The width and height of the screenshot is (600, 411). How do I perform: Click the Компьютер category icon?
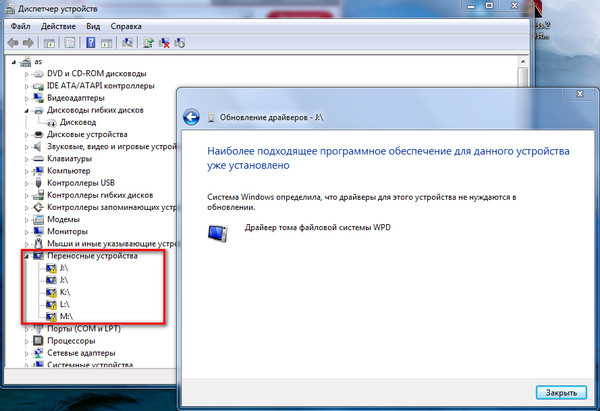(x=38, y=171)
